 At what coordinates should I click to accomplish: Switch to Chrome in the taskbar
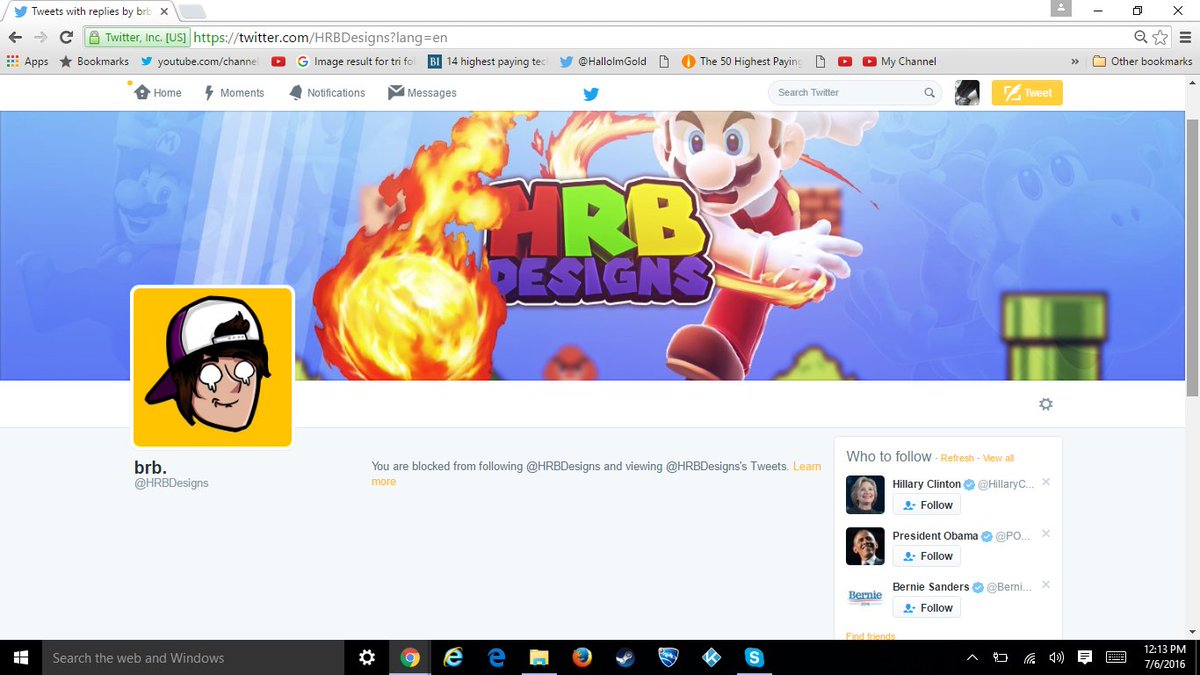409,657
